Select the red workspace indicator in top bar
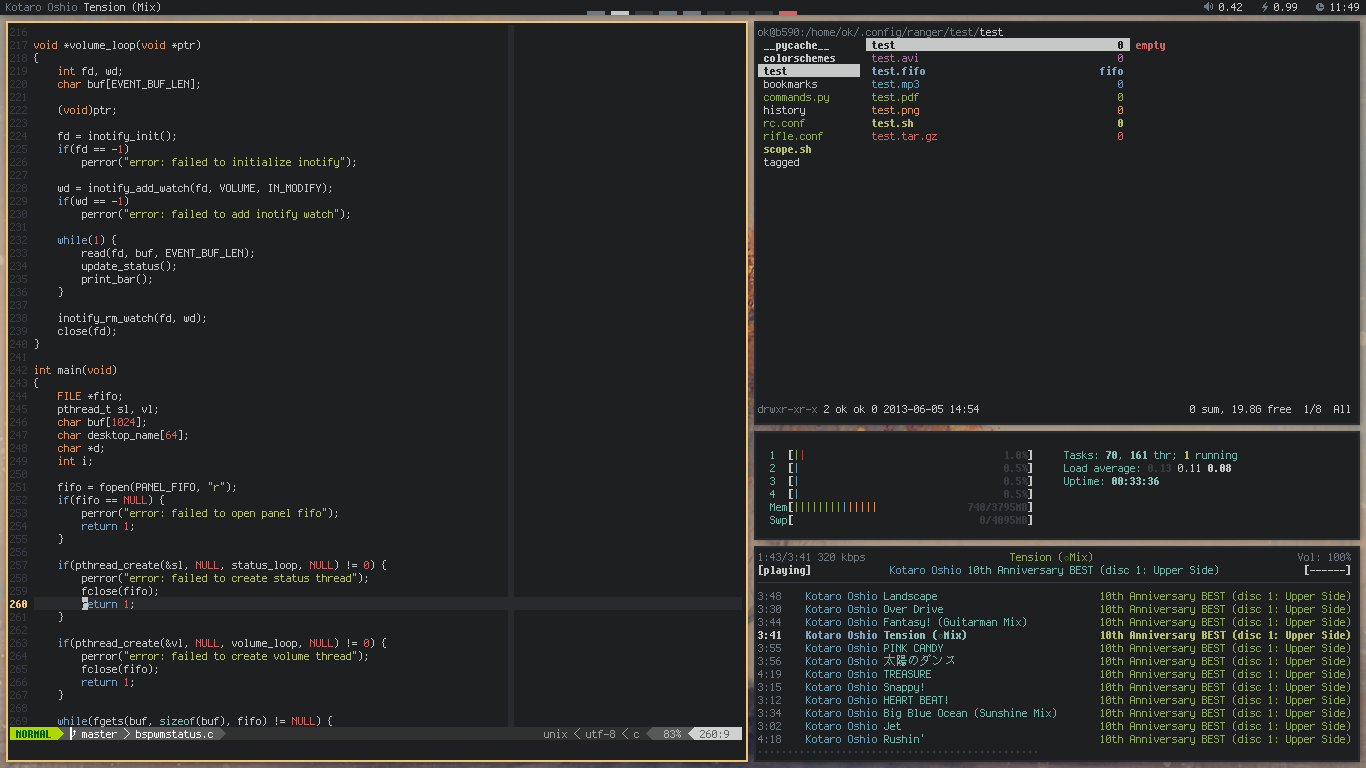The image size is (1366, 768). click(x=788, y=13)
